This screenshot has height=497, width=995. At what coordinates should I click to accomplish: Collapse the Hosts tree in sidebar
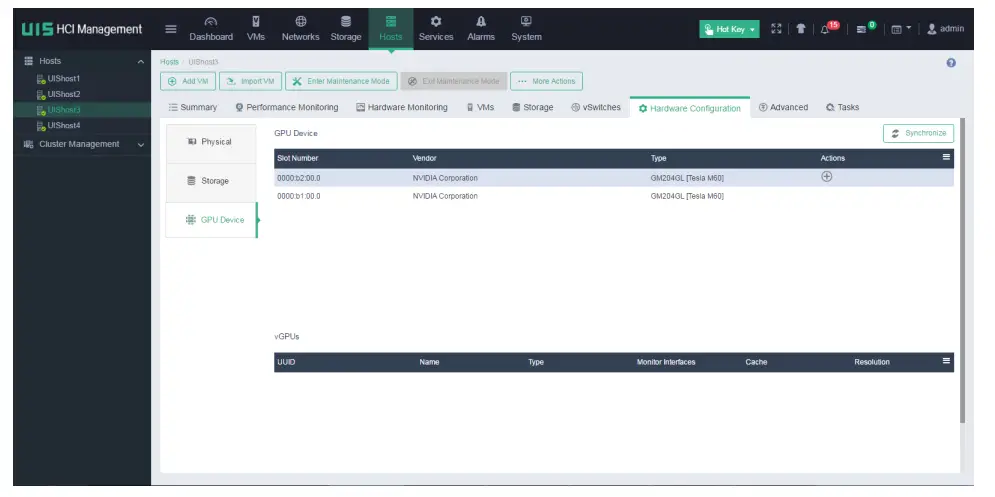pyautogui.click(x=140, y=62)
